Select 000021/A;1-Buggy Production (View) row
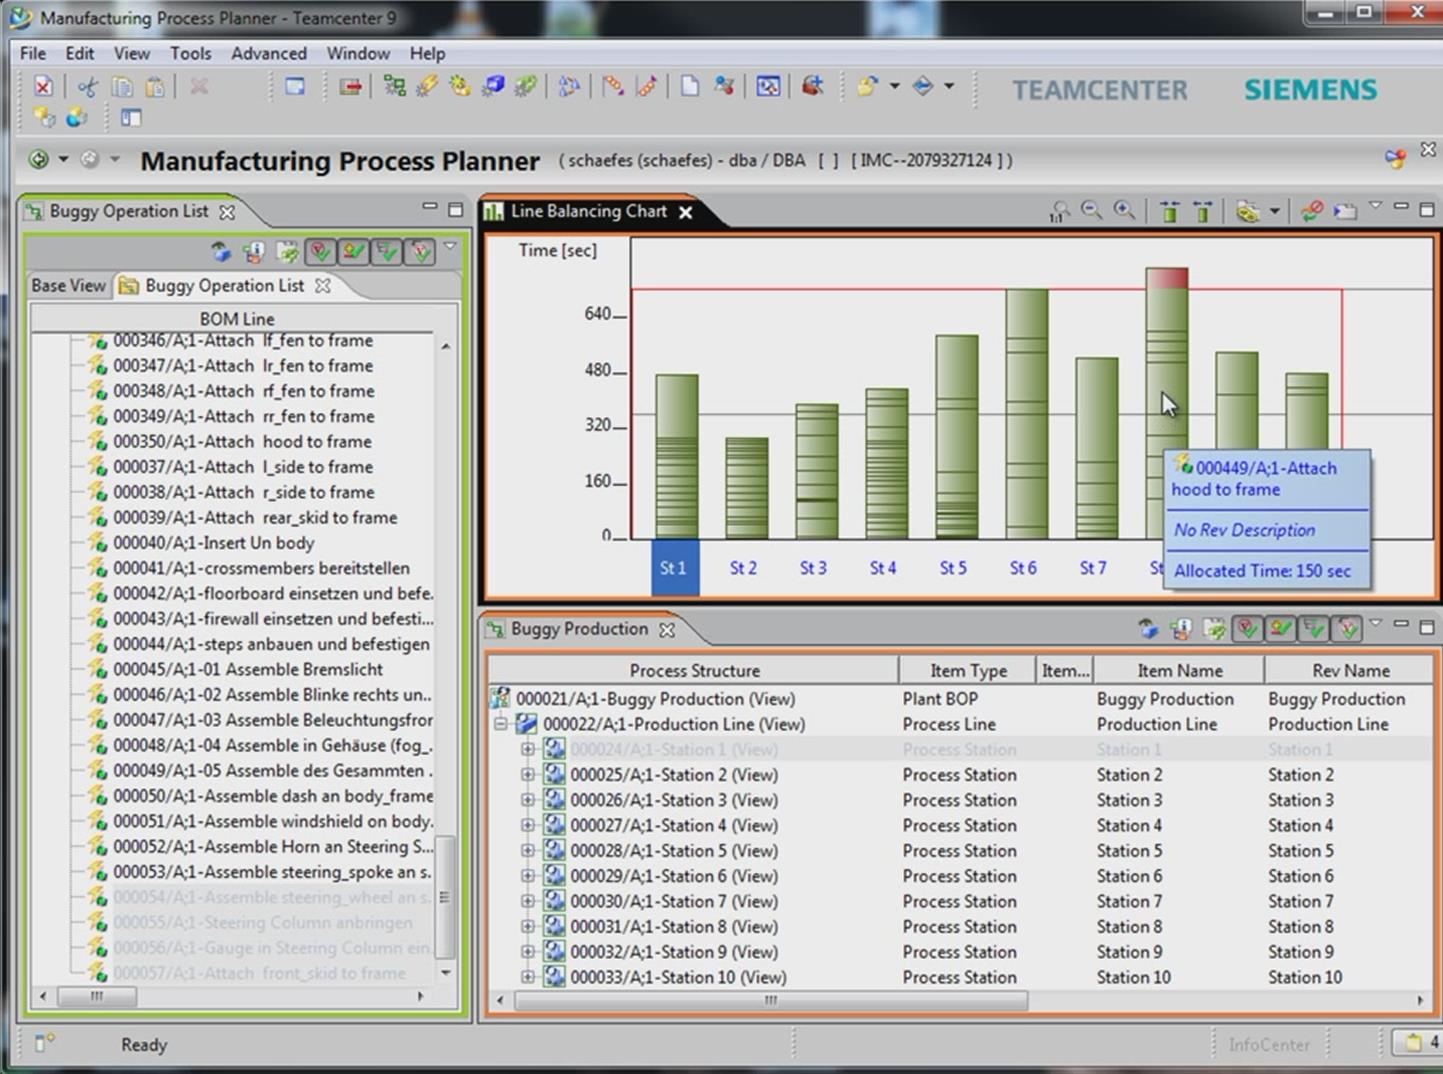The height and width of the screenshot is (1074, 1443). coord(656,699)
